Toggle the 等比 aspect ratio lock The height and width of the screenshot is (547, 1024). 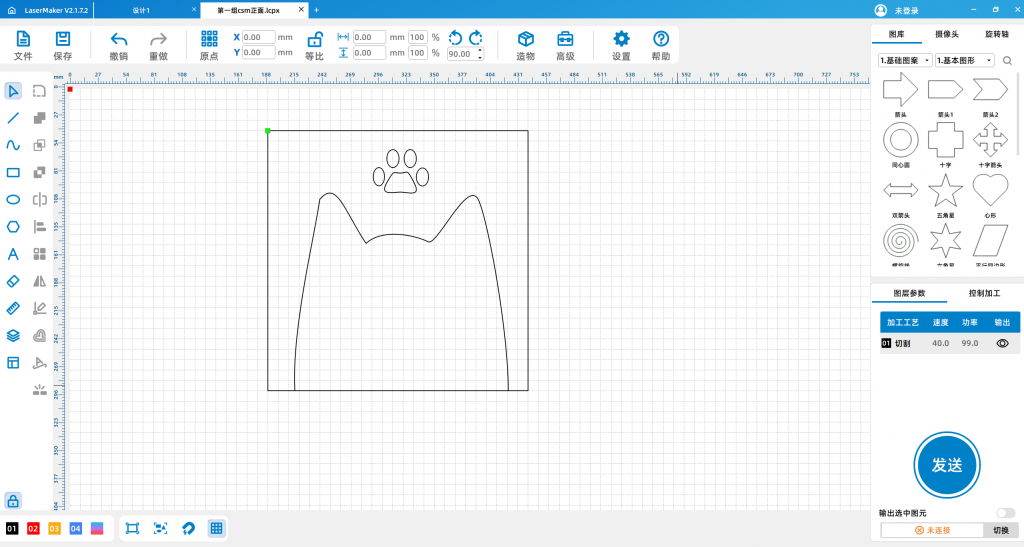(315, 46)
